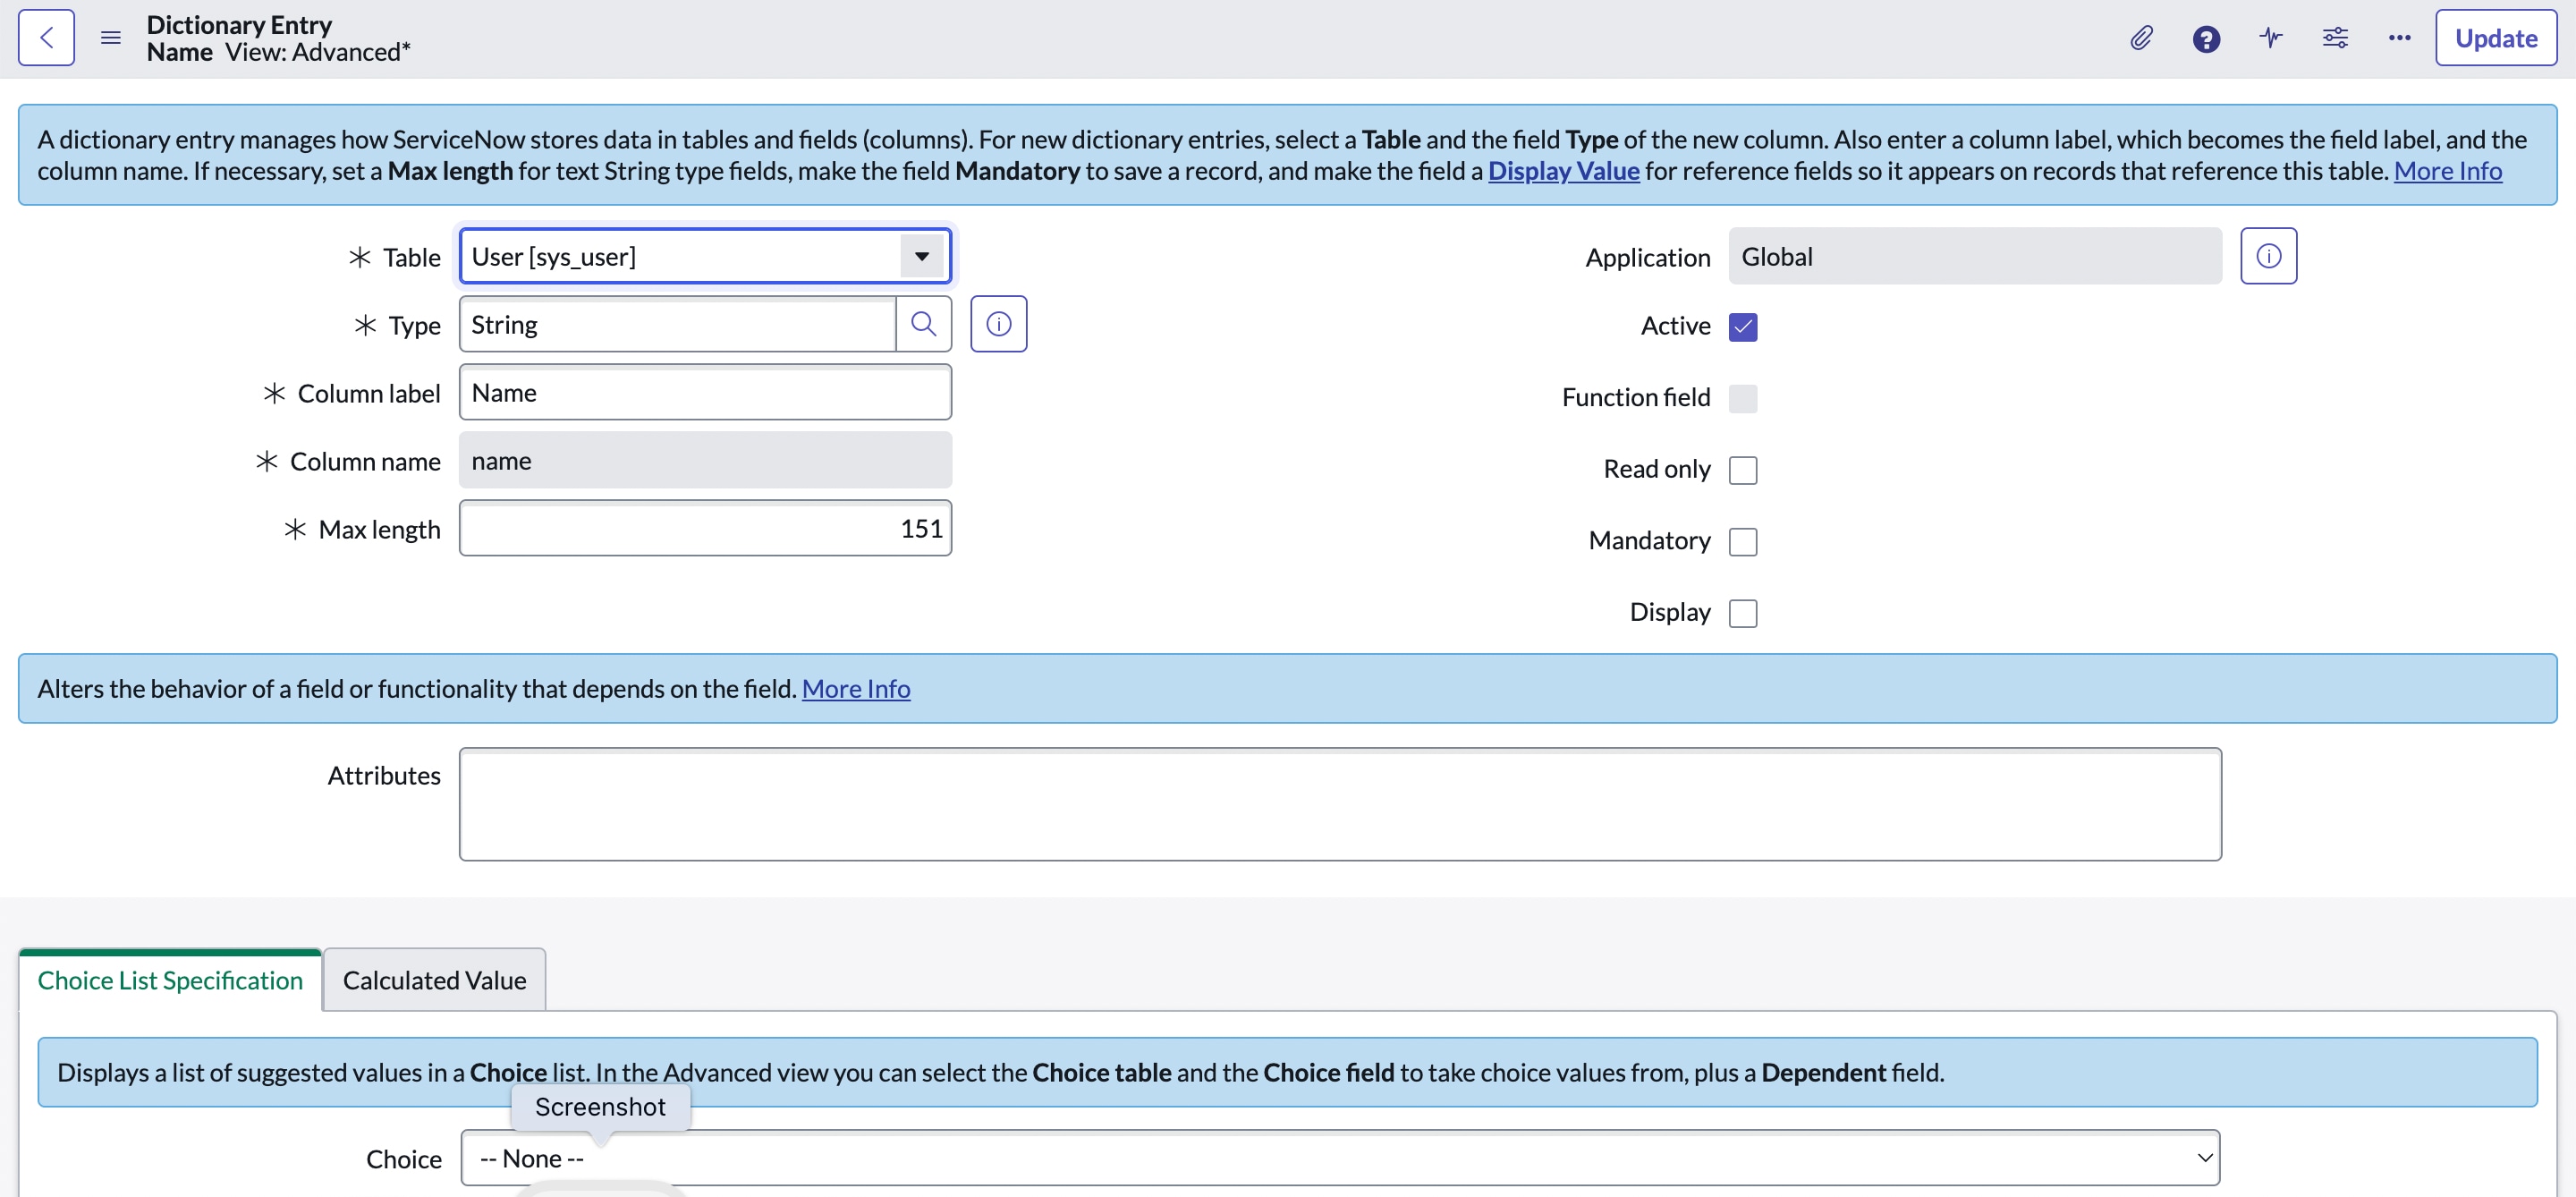Viewport: 2576px width, 1197px height.
Task: Click the Type input field String
Action: [x=677, y=324]
